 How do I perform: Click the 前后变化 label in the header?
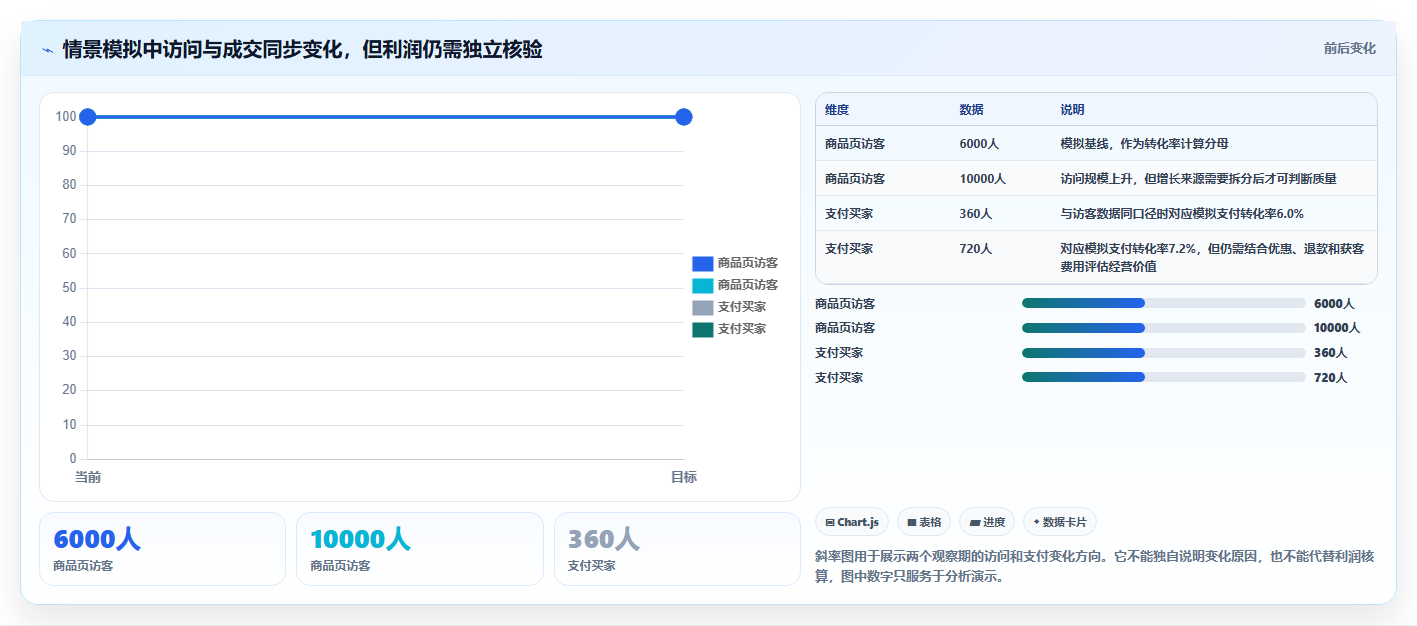(x=1349, y=48)
